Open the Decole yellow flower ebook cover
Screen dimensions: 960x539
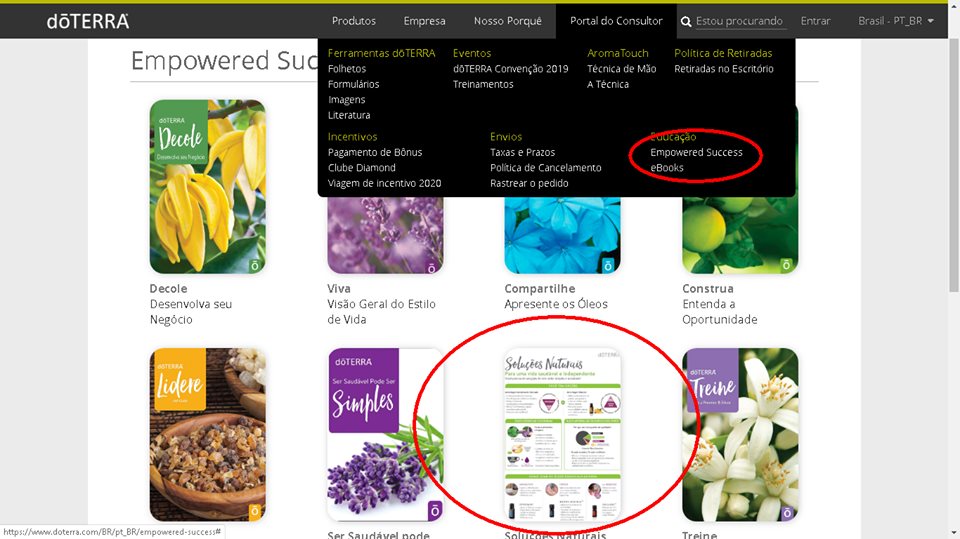(208, 186)
